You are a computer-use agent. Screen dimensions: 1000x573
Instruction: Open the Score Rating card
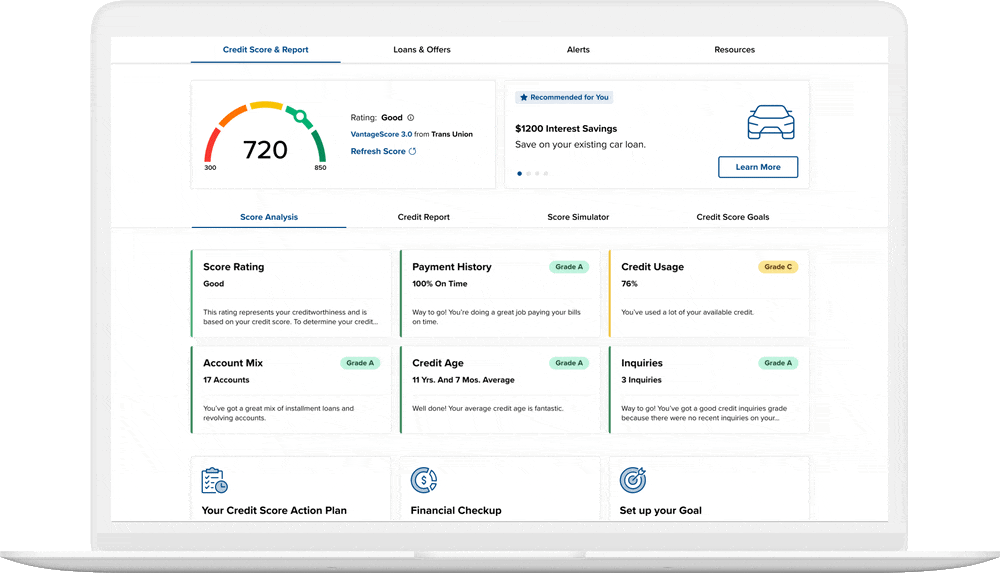coord(291,294)
